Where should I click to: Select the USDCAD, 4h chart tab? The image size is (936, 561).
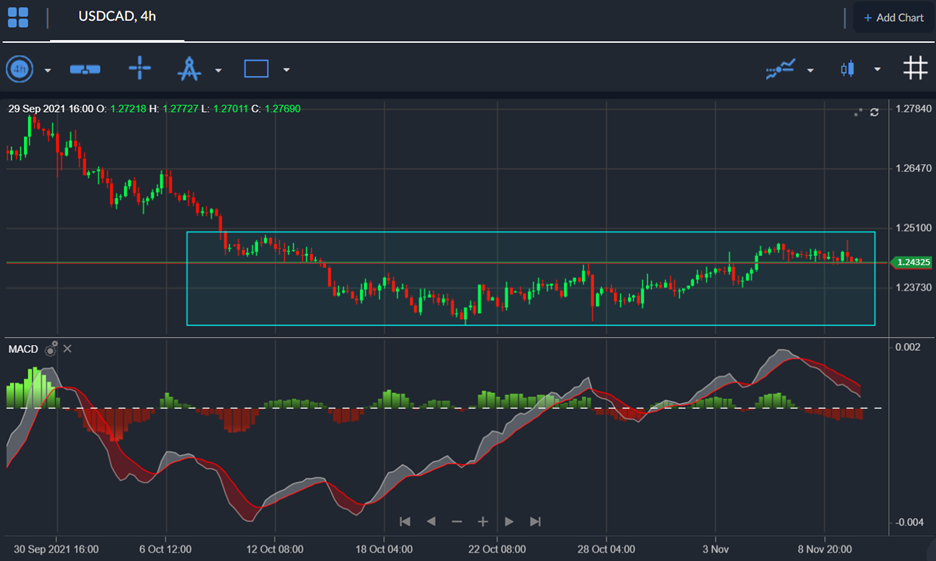(x=117, y=17)
